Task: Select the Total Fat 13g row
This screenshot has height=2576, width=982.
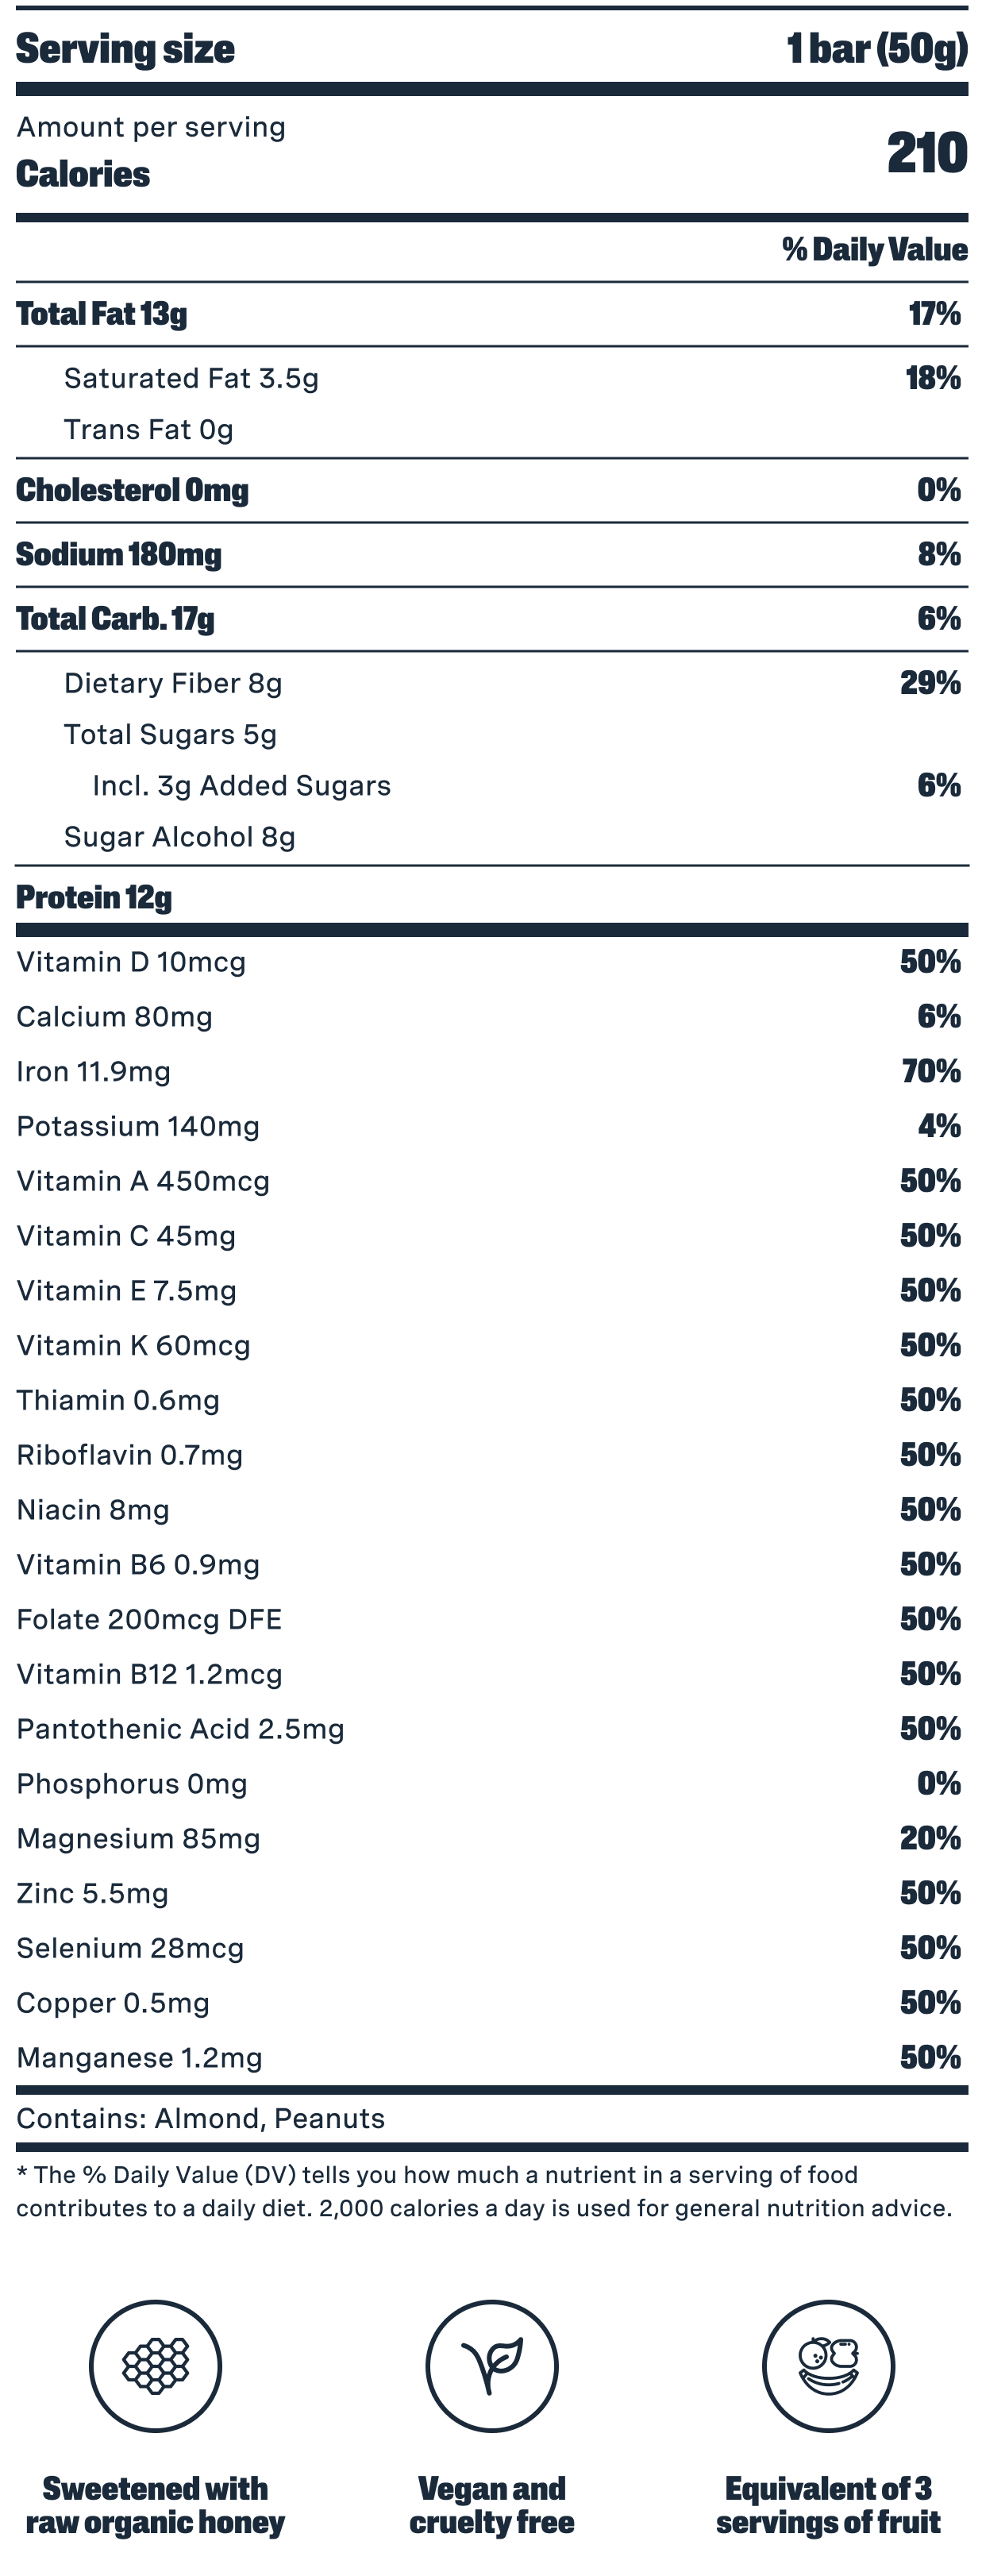Action: pyautogui.click(x=102, y=314)
